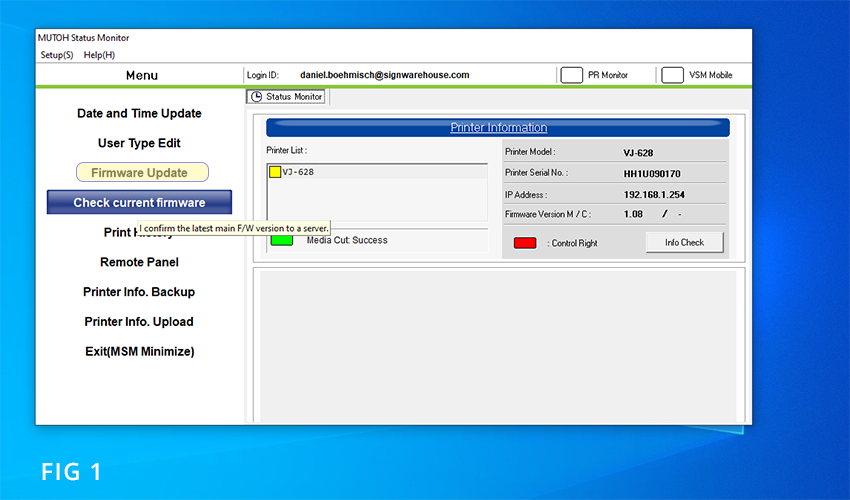This screenshot has width=850, height=500.
Task: Click the firmware version value 1.08
Action: tap(633, 214)
